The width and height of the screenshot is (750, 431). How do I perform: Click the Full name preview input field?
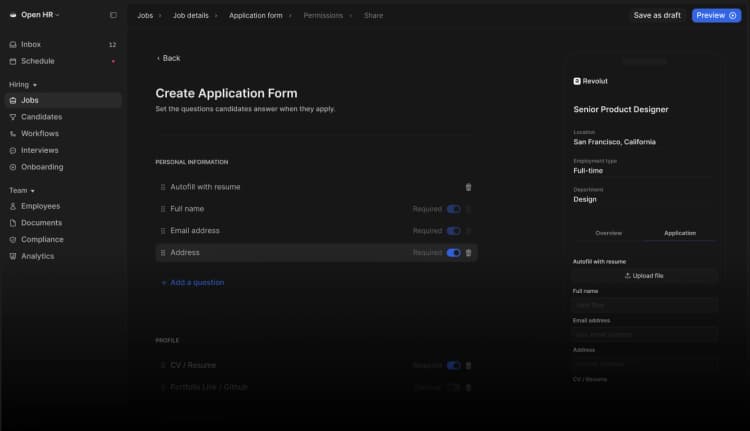(x=644, y=305)
